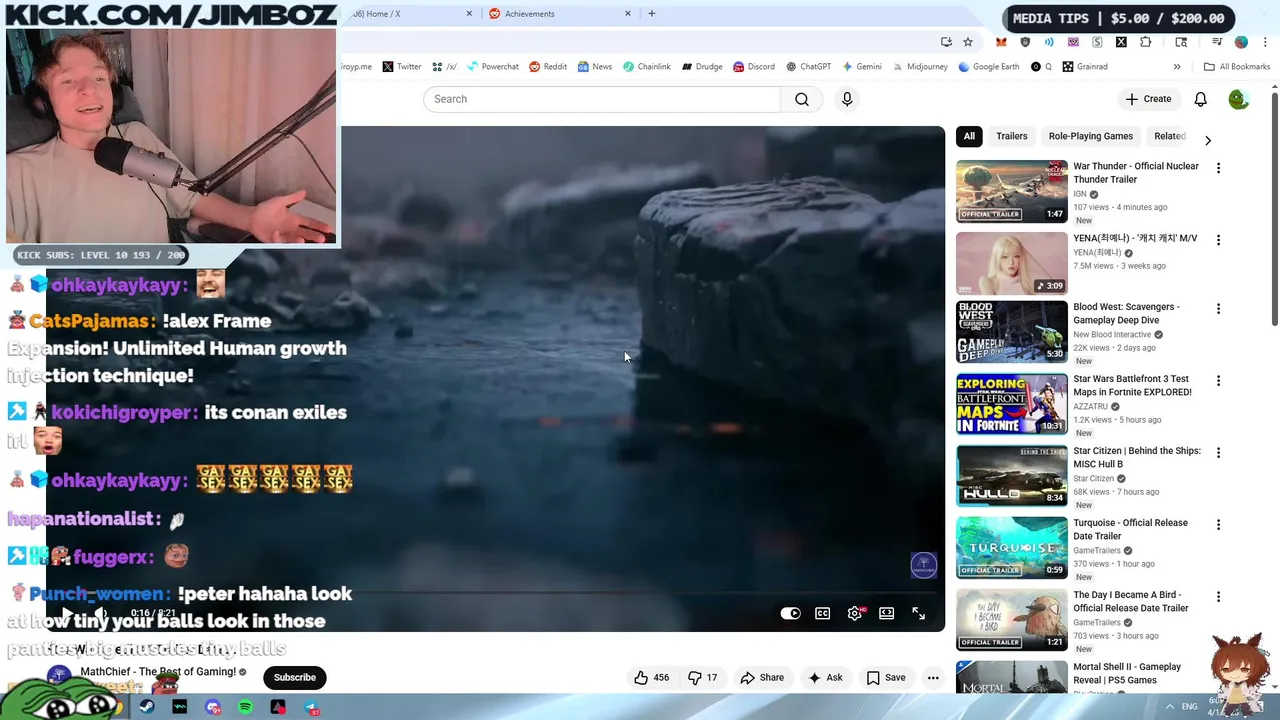Toggle closed captions CC button
The image size is (1280, 720).
(823, 613)
